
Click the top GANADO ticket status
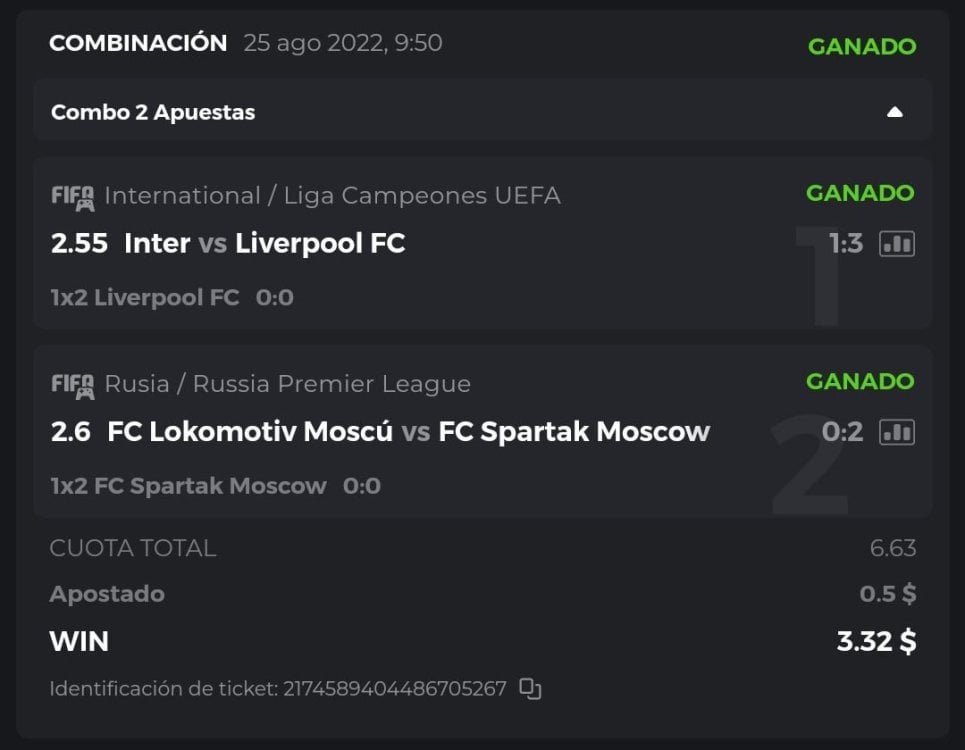862,46
